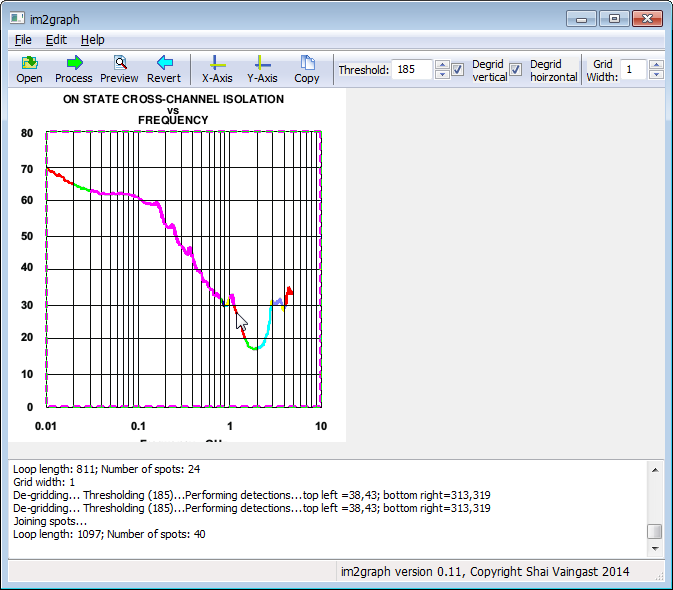
Task: Open the Edit menu
Action: [56, 40]
